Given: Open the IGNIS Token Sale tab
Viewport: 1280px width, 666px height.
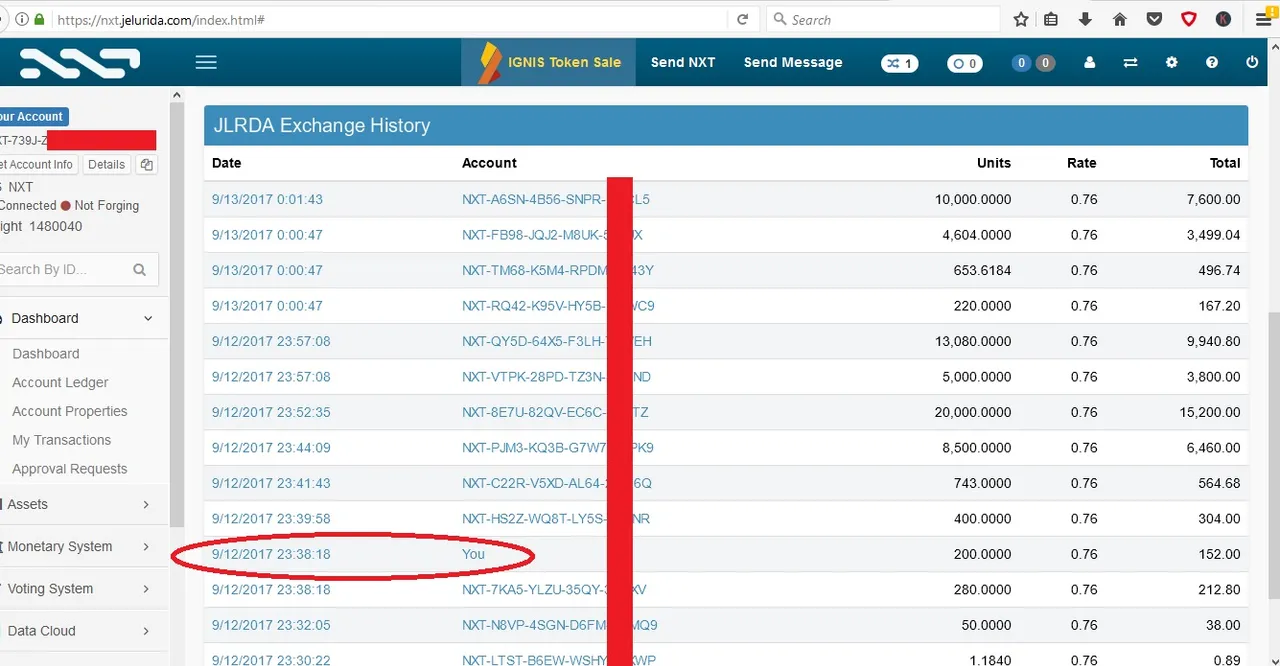Looking at the screenshot, I should pos(548,62).
